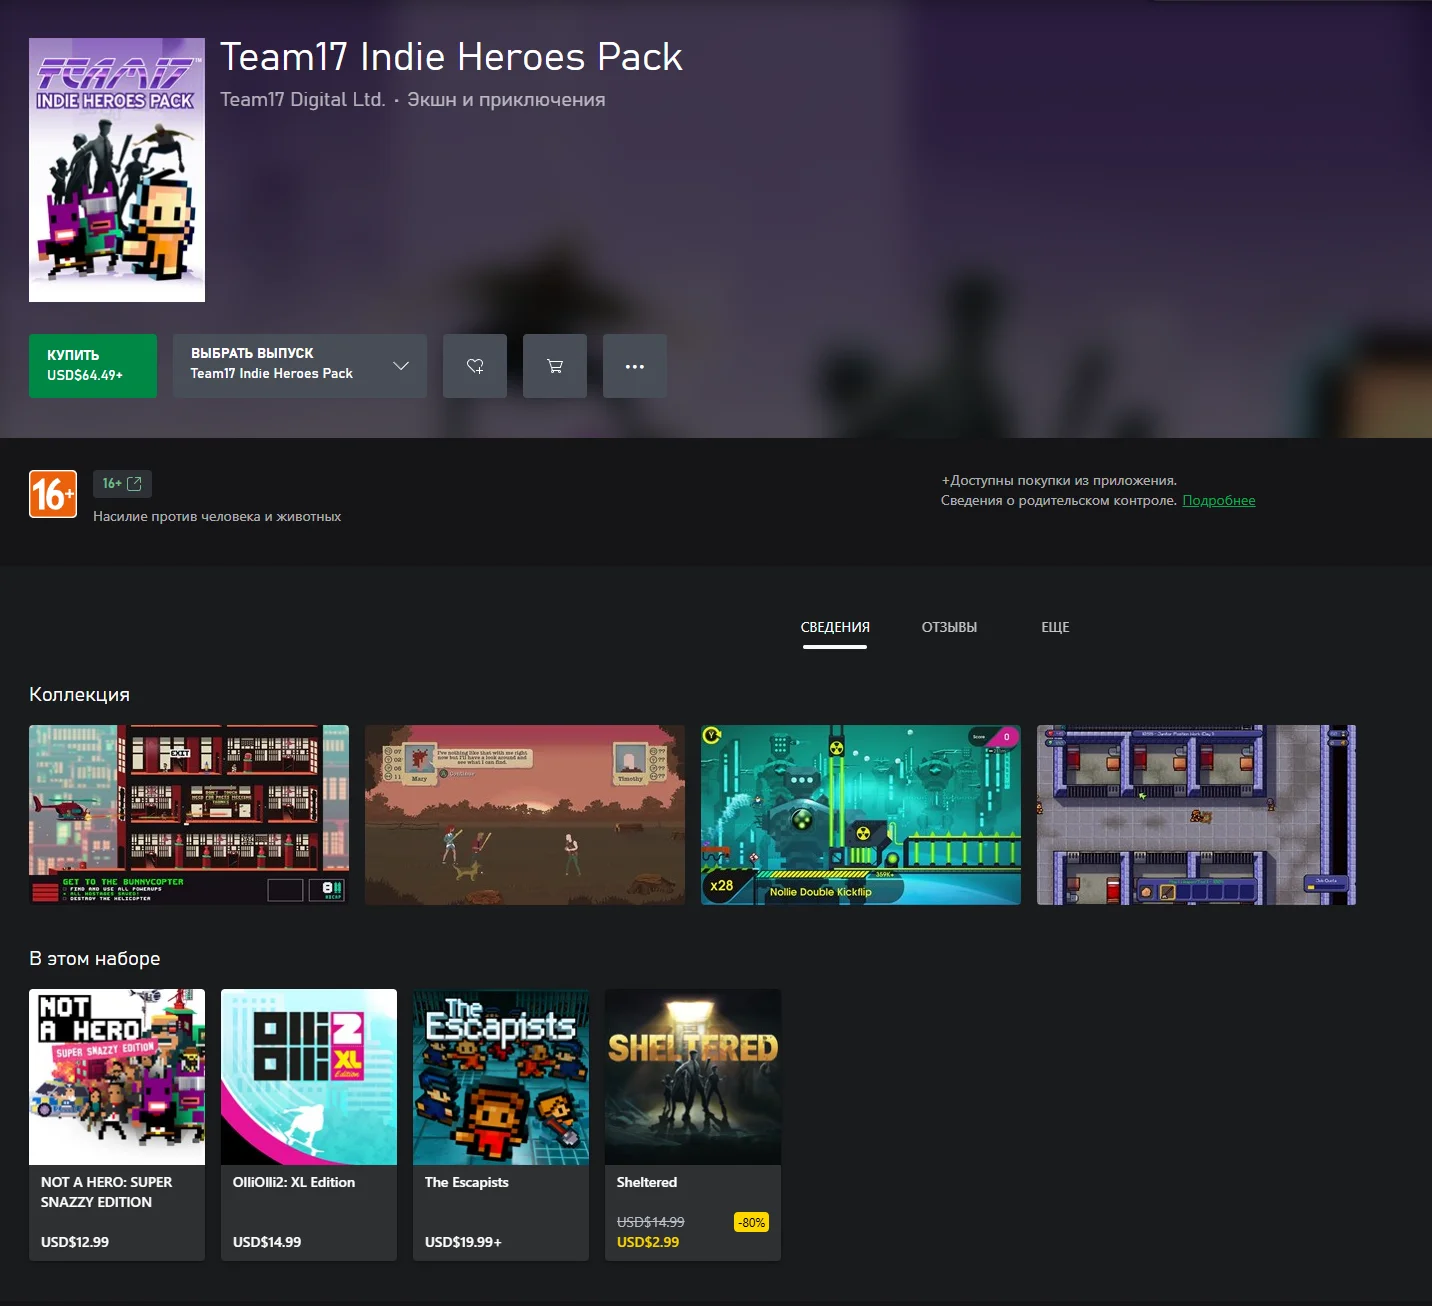Switch to the Отзывы tab
This screenshot has height=1306, width=1432.
[x=949, y=627]
